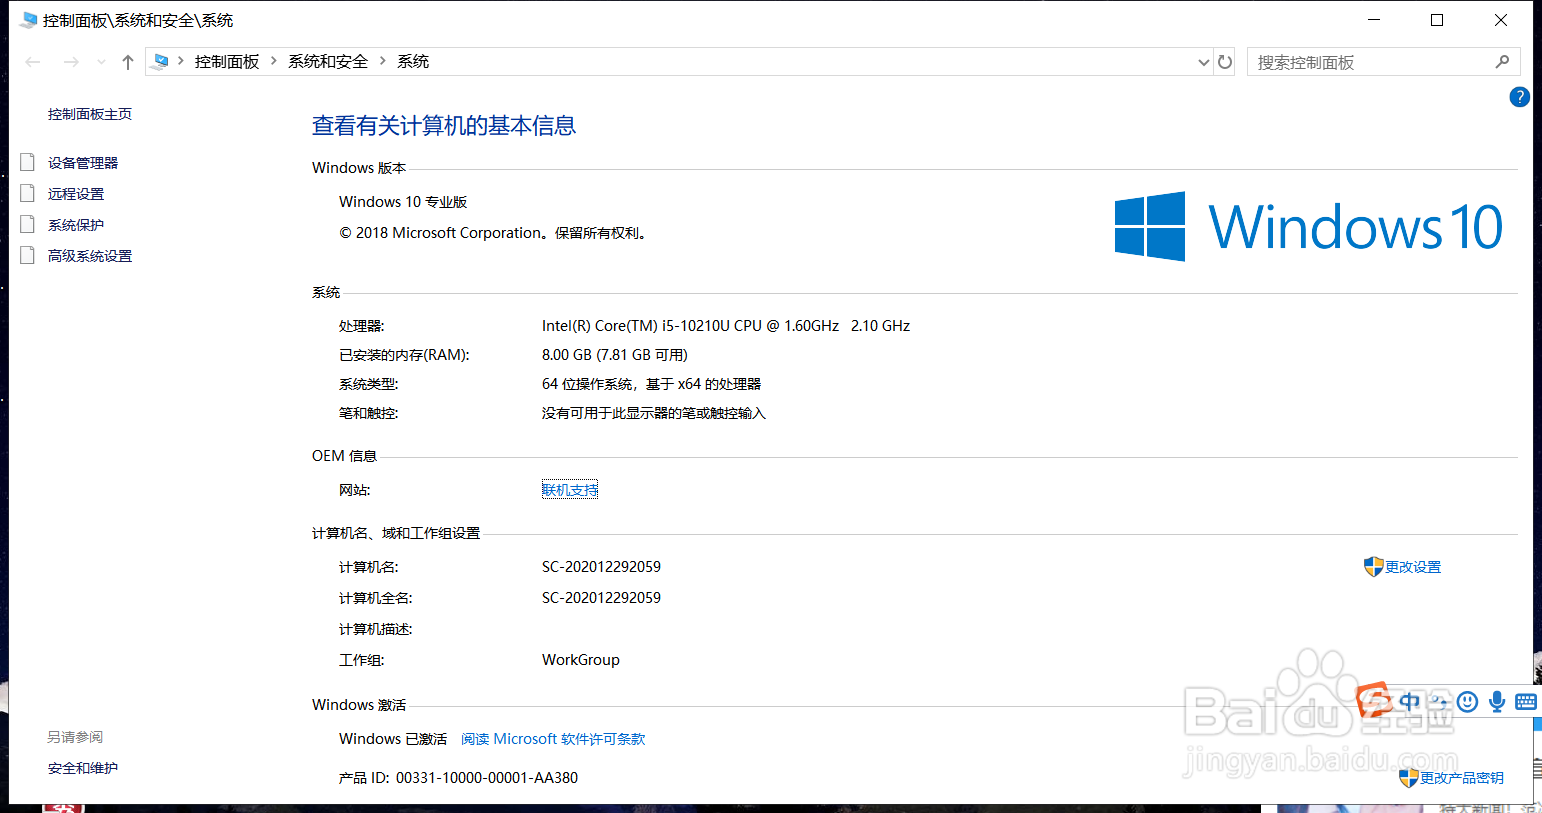This screenshot has width=1542, height=813.
Task: Open help with the blue question mark
Action: [1519, 97]
